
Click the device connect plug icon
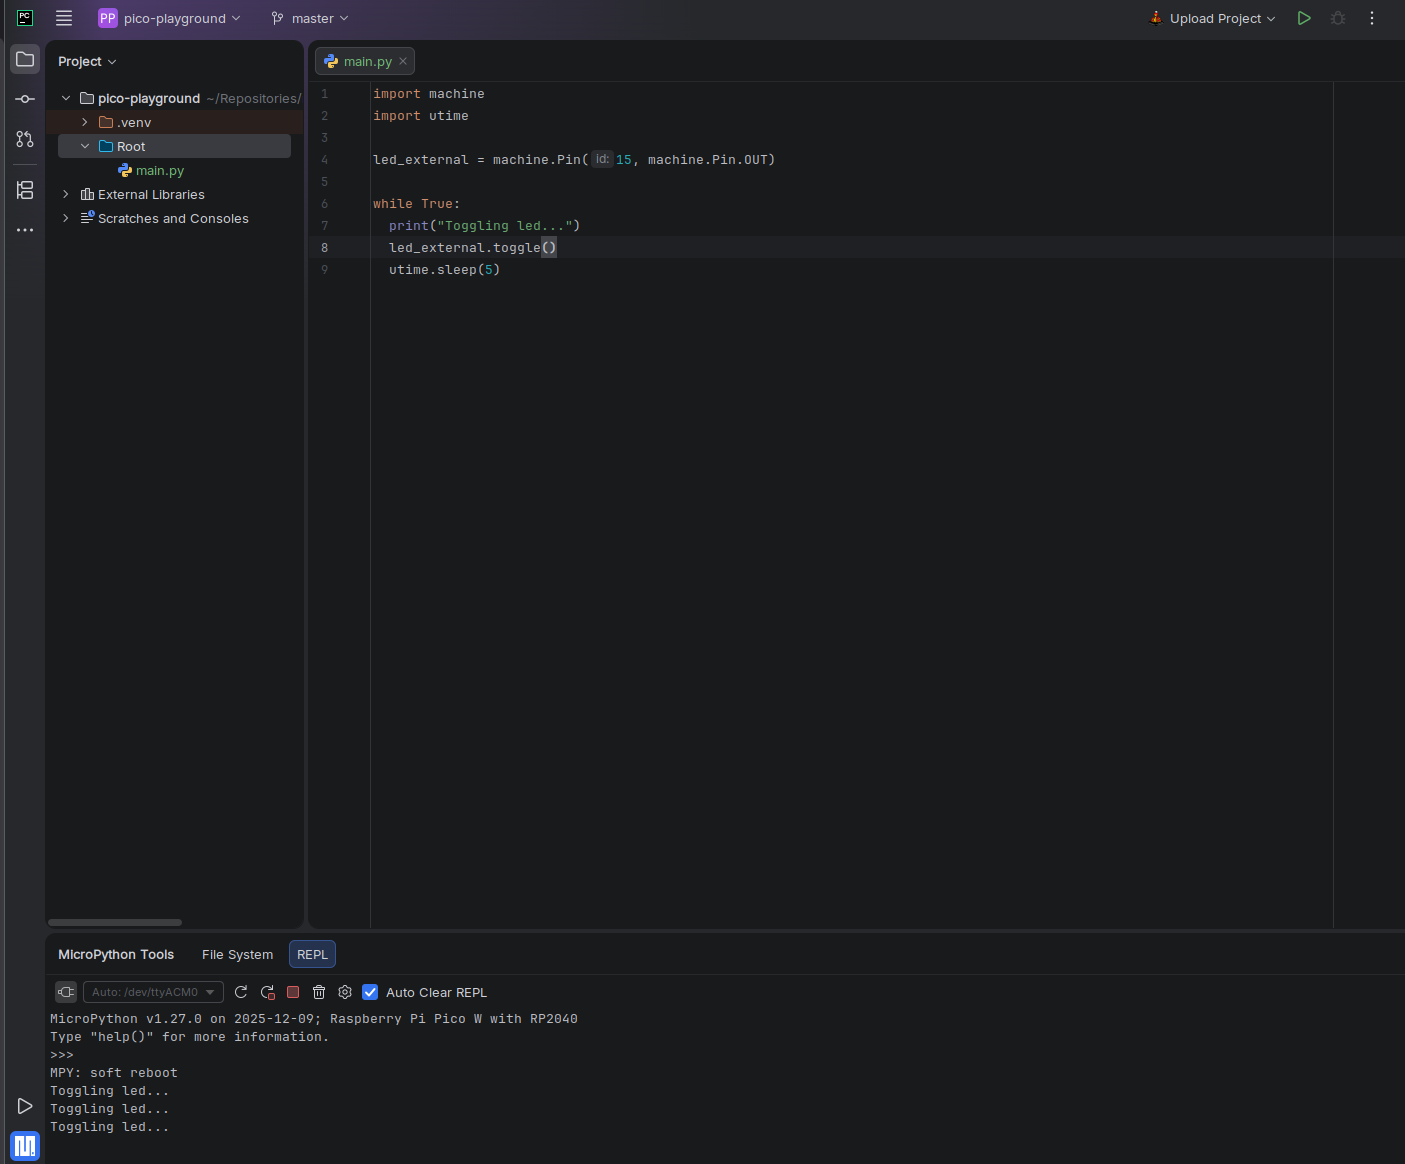click(x=66, y=992)
